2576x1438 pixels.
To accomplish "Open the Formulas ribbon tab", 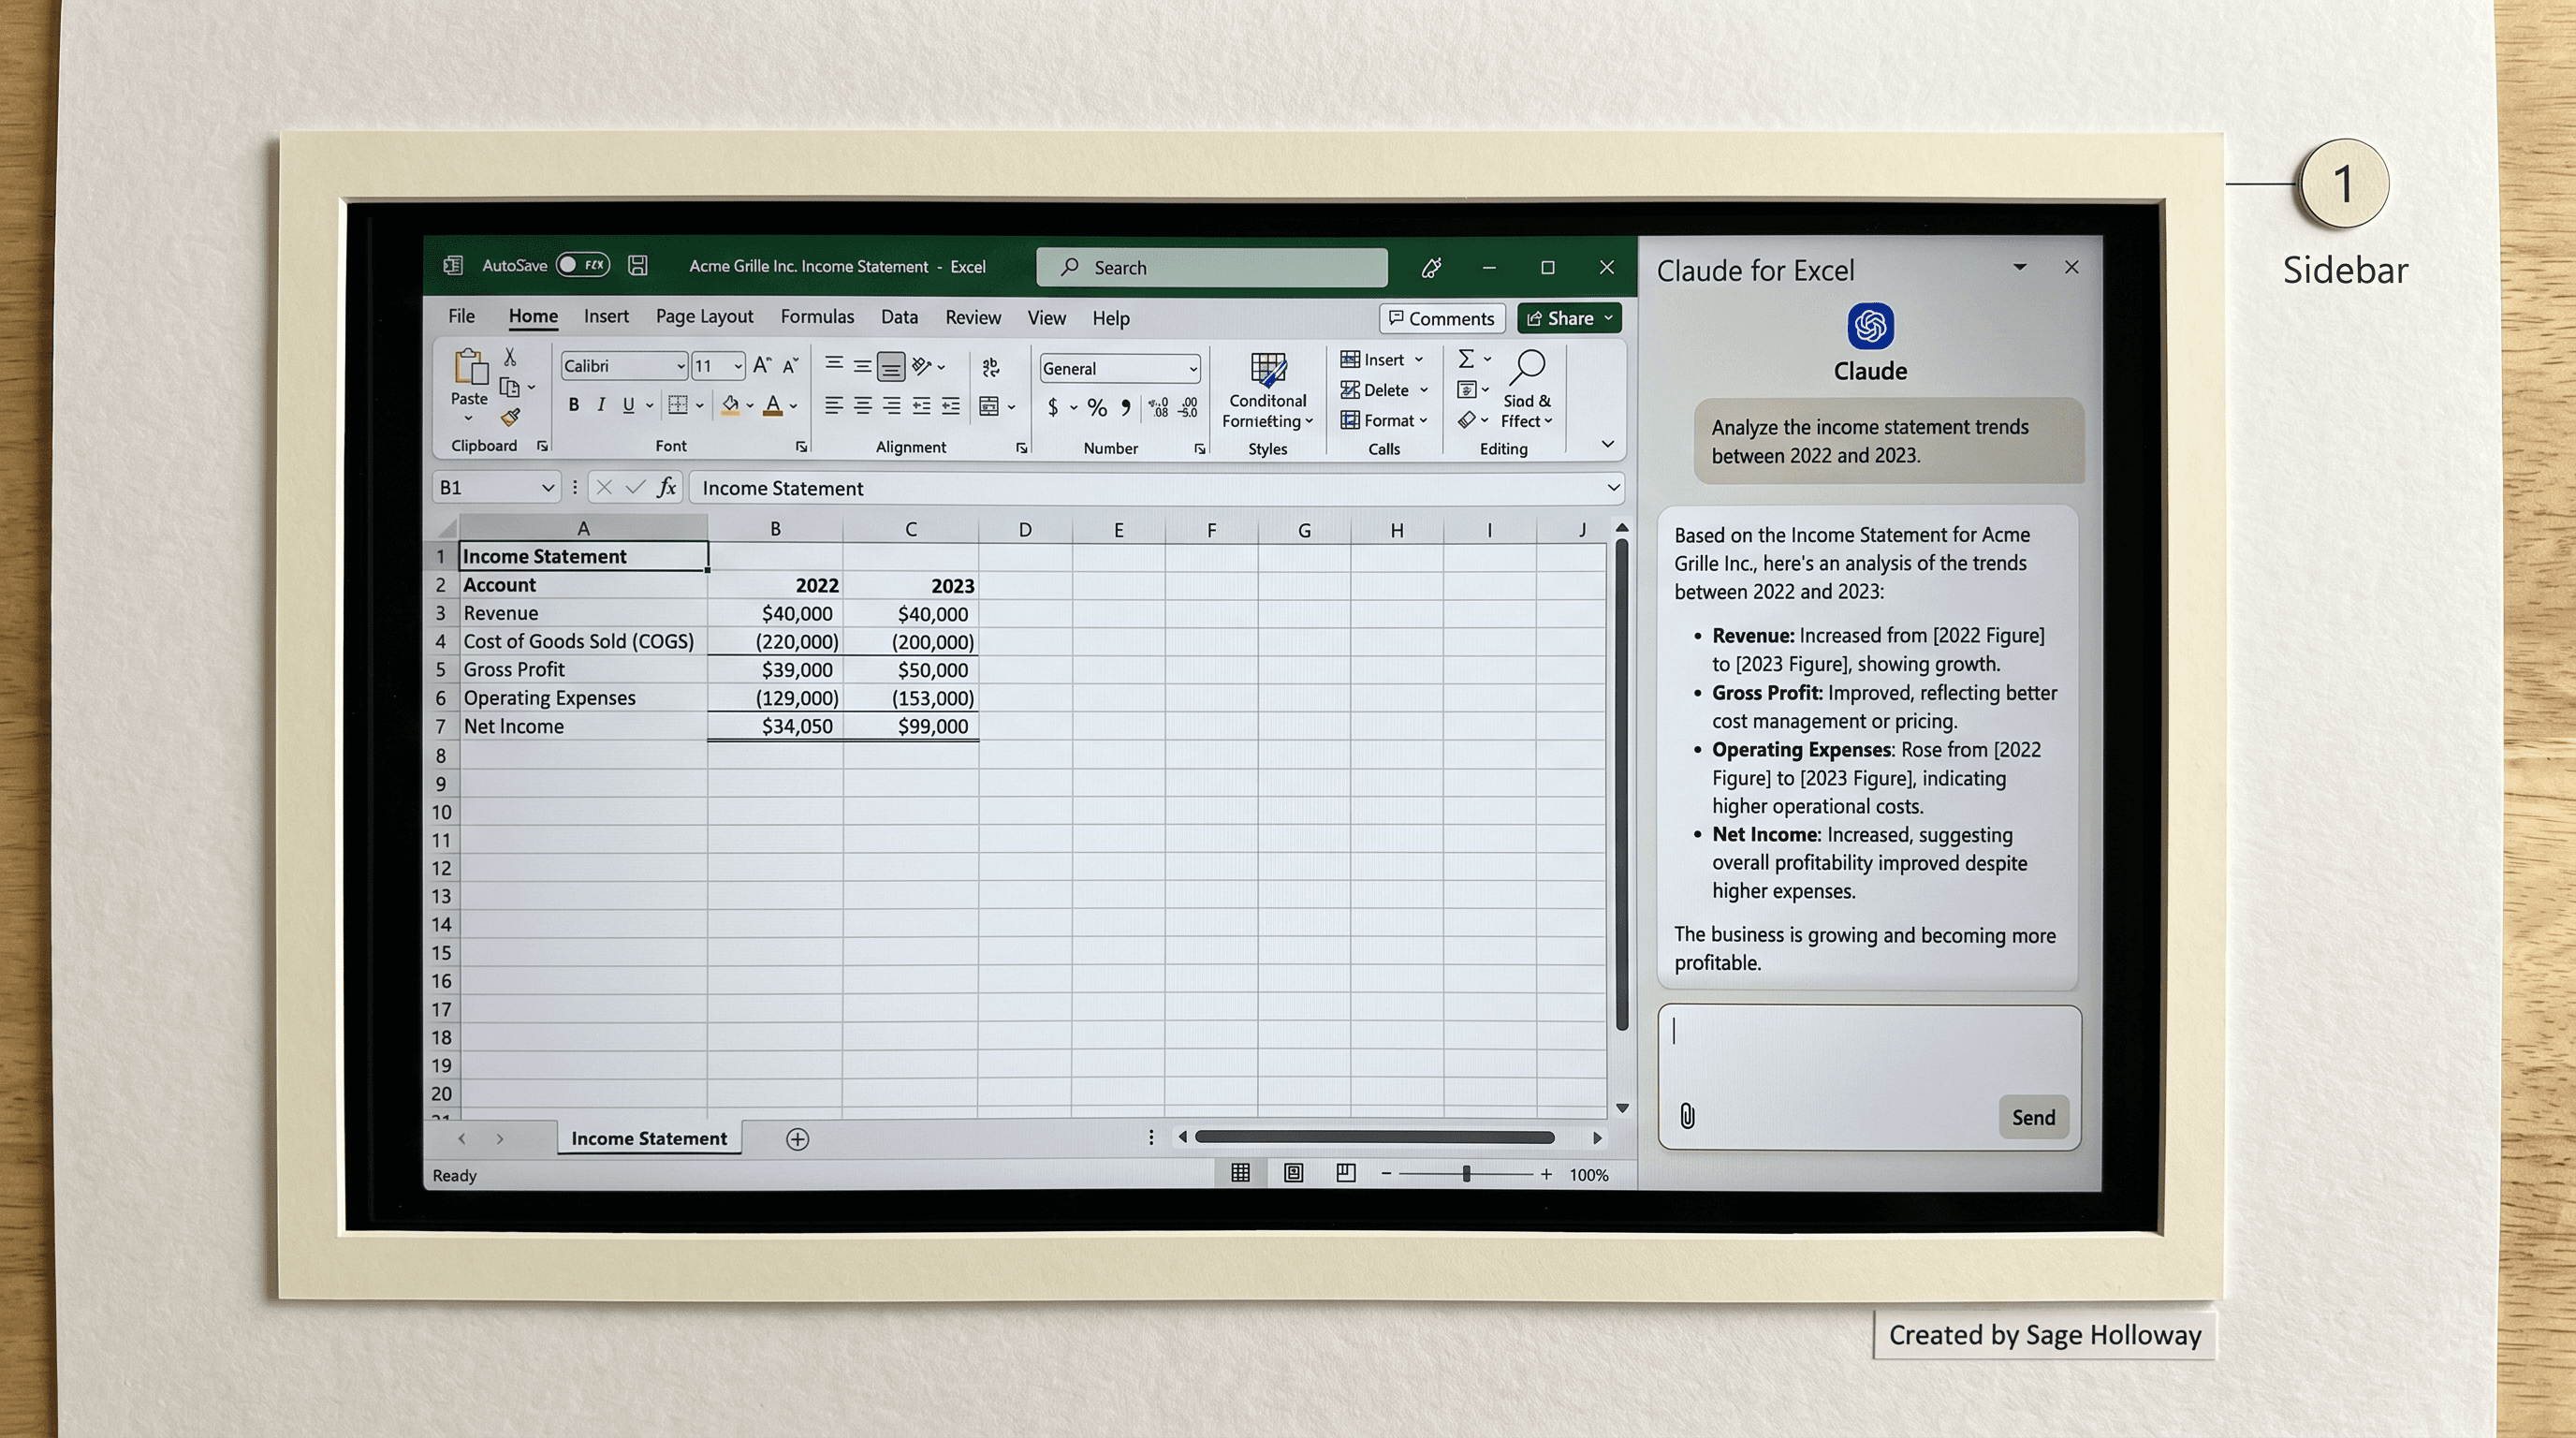I will [x=817, y=317].
